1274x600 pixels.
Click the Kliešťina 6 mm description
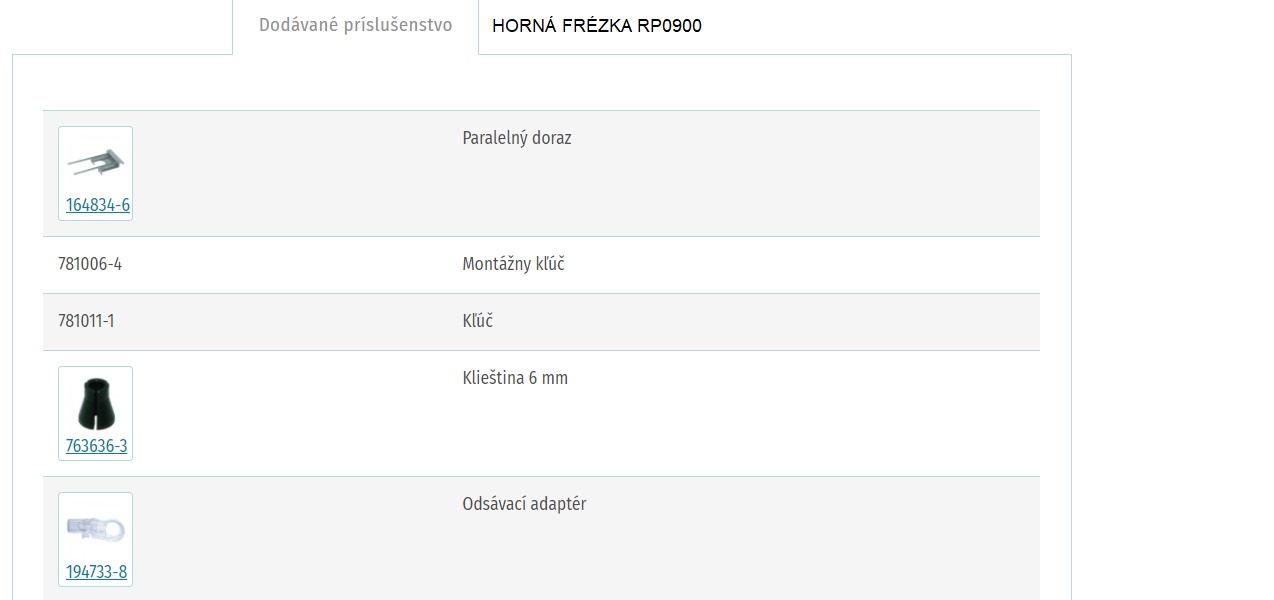point(515,378)
